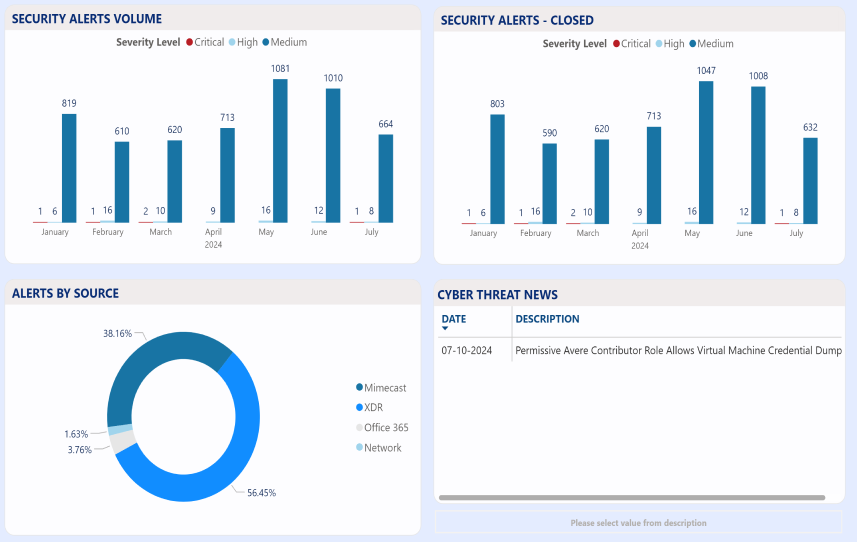Click the 1047 data label in Alerts Closed
The height and width of the screenshot is (542, 857).
pyautogui.click(x=706, y=71)
